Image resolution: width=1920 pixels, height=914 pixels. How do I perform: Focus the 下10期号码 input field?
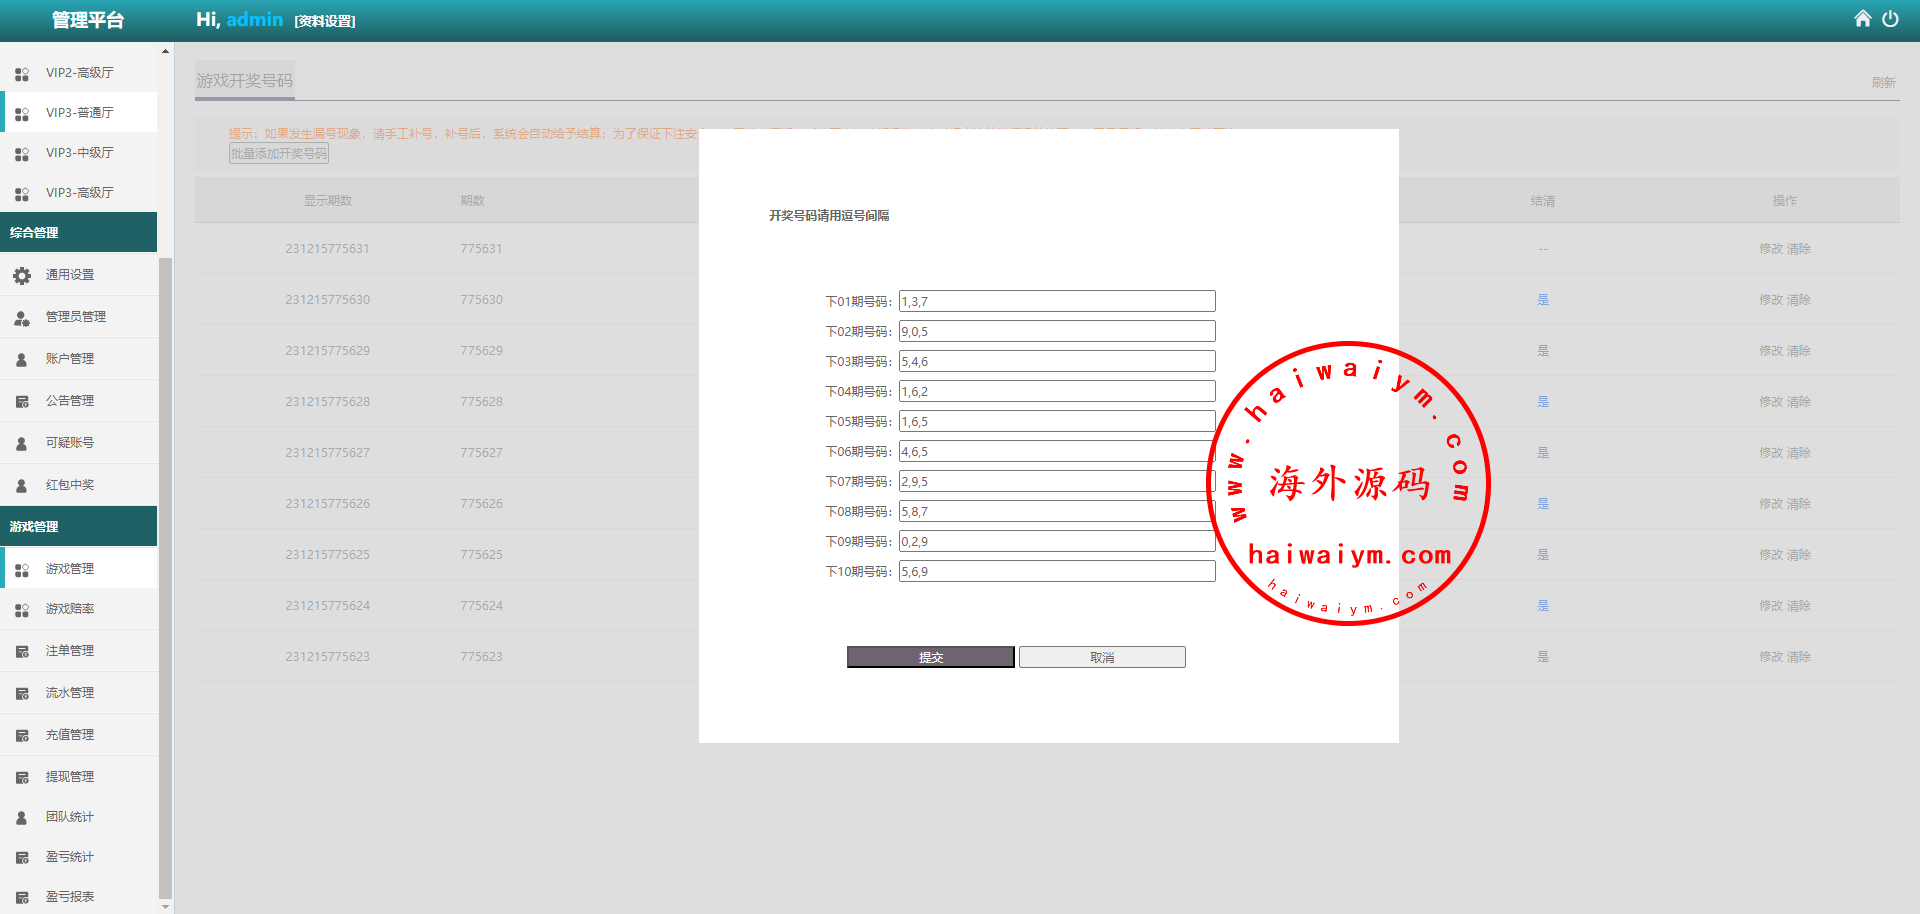click(x=1056, y=571)
